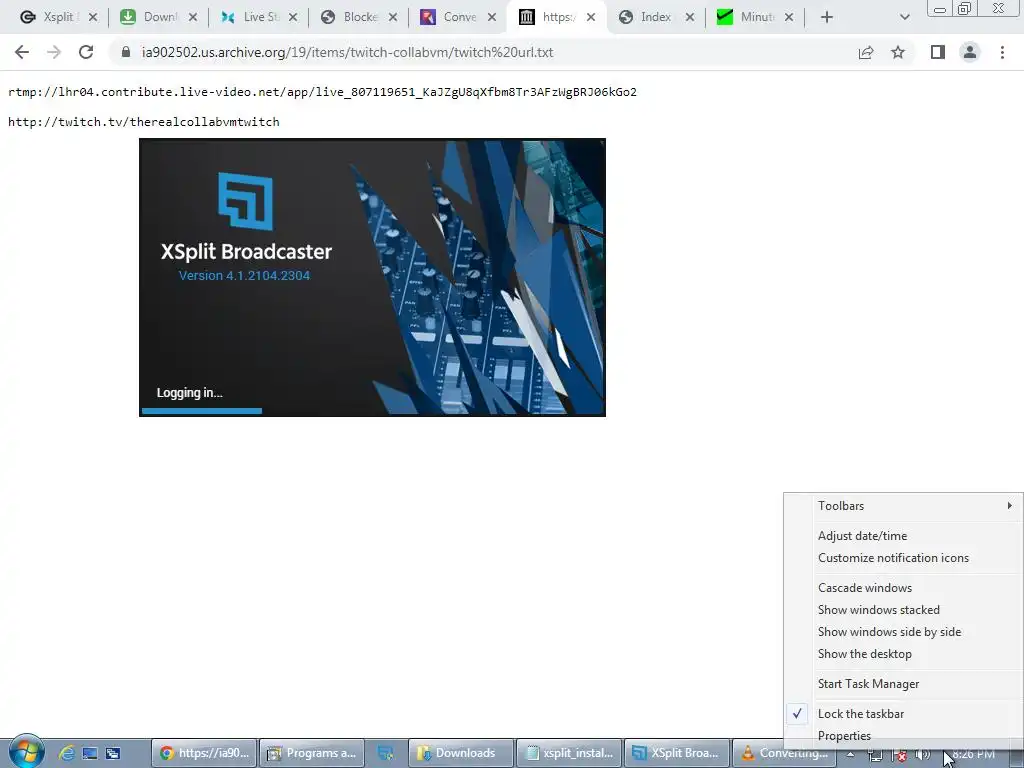View site security lock info

click(126, 52)
